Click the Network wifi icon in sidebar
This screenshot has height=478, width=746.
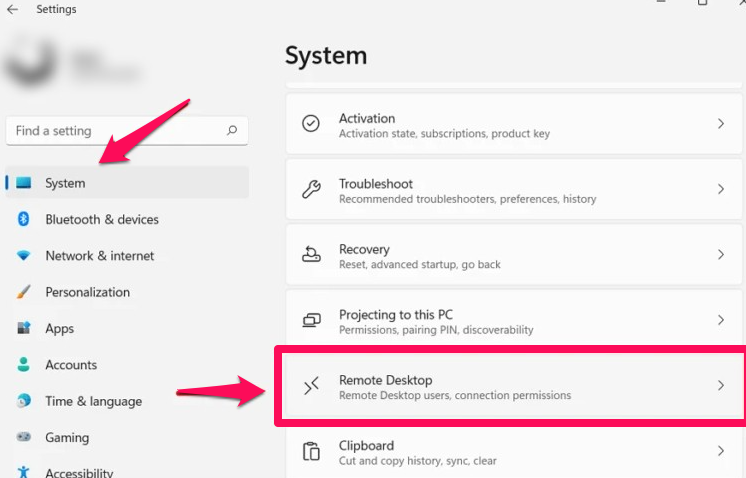point(23,255)
